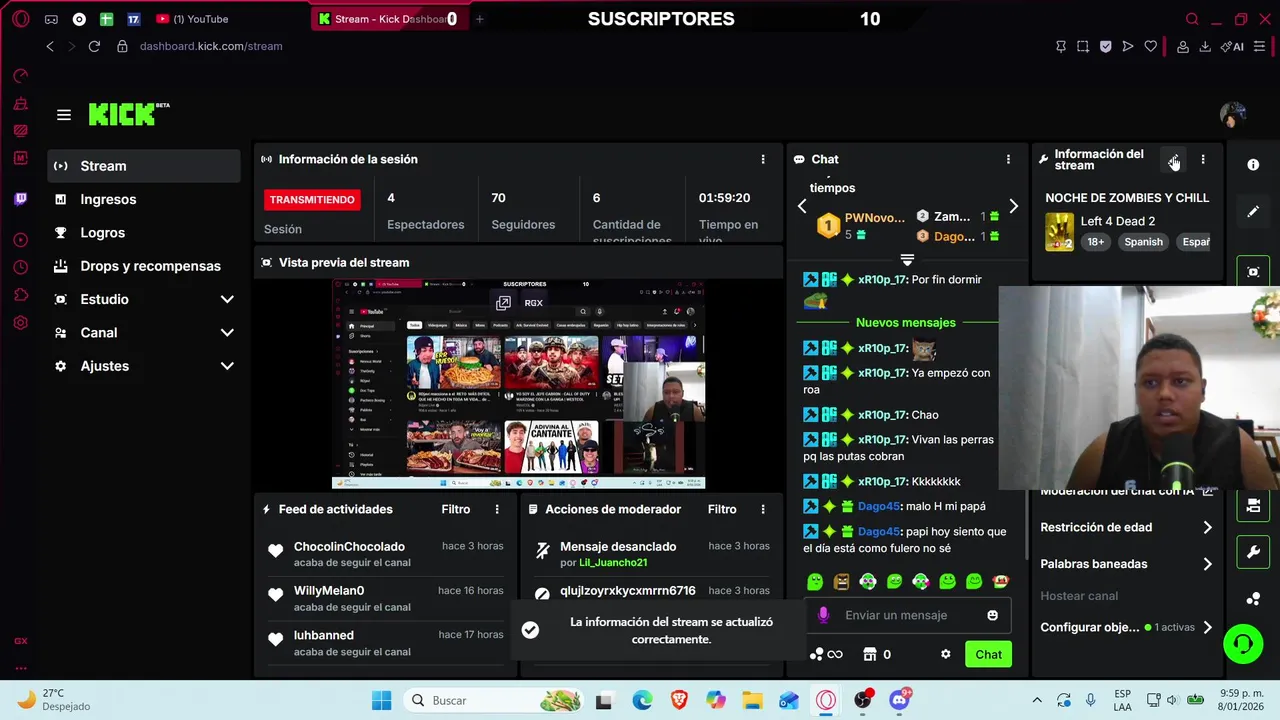Click WillyMelan0 follow activity entry
Screen dimensions: 1280x720
[385, 598]
